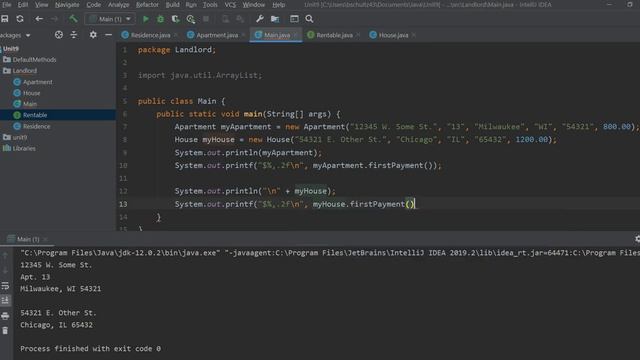This screenshot has width=640, height=360.
Task: Click the Stop square icon
Action: coord(206,19)
